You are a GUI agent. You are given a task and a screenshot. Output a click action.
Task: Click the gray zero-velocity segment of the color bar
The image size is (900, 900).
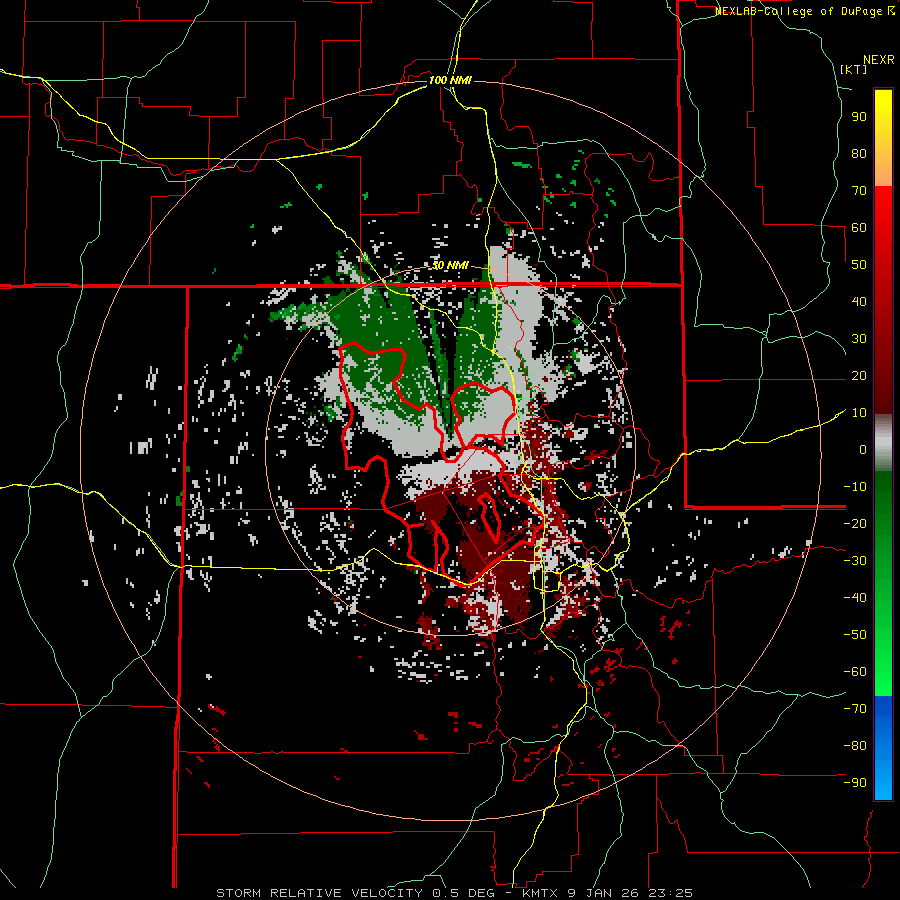coord(883,443)
